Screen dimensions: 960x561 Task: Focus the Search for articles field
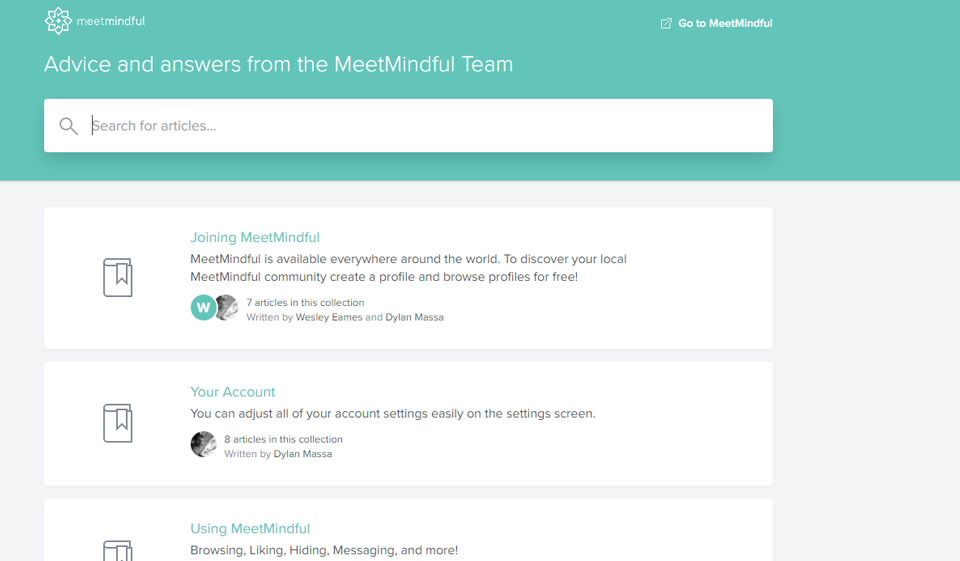point(420,126)
